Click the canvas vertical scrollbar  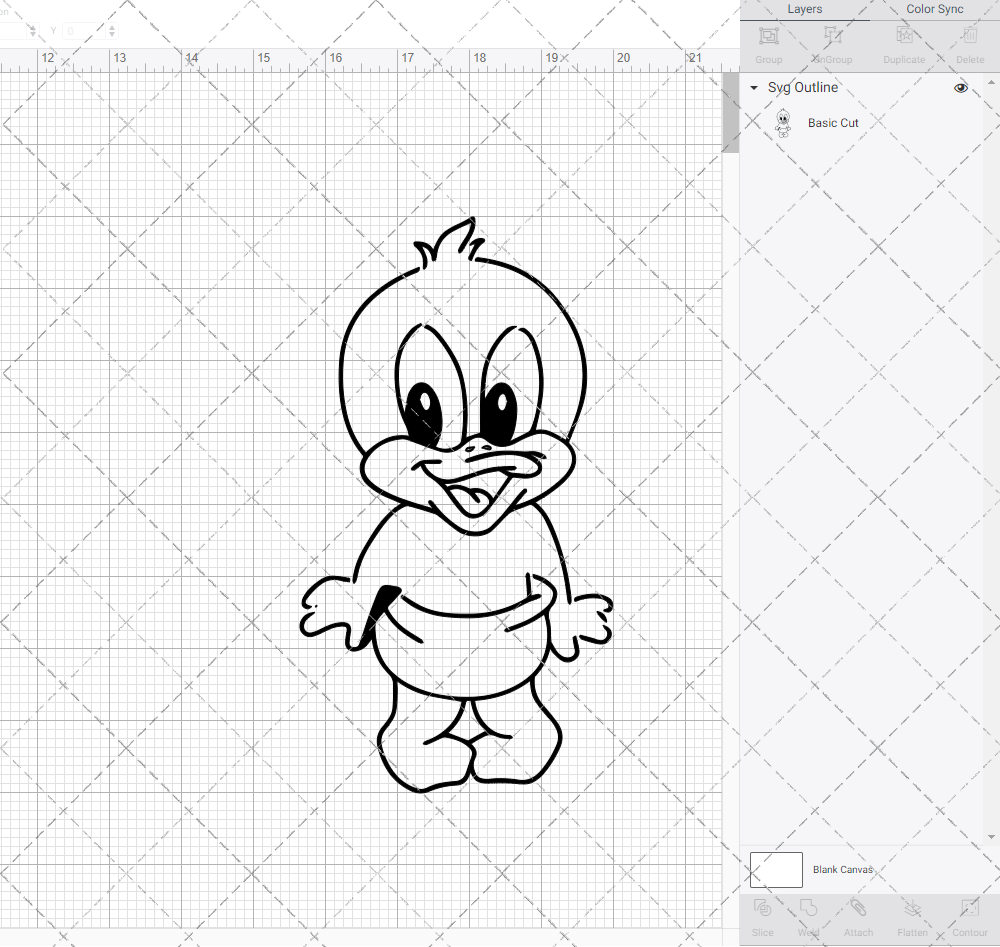tap(731, 110)
